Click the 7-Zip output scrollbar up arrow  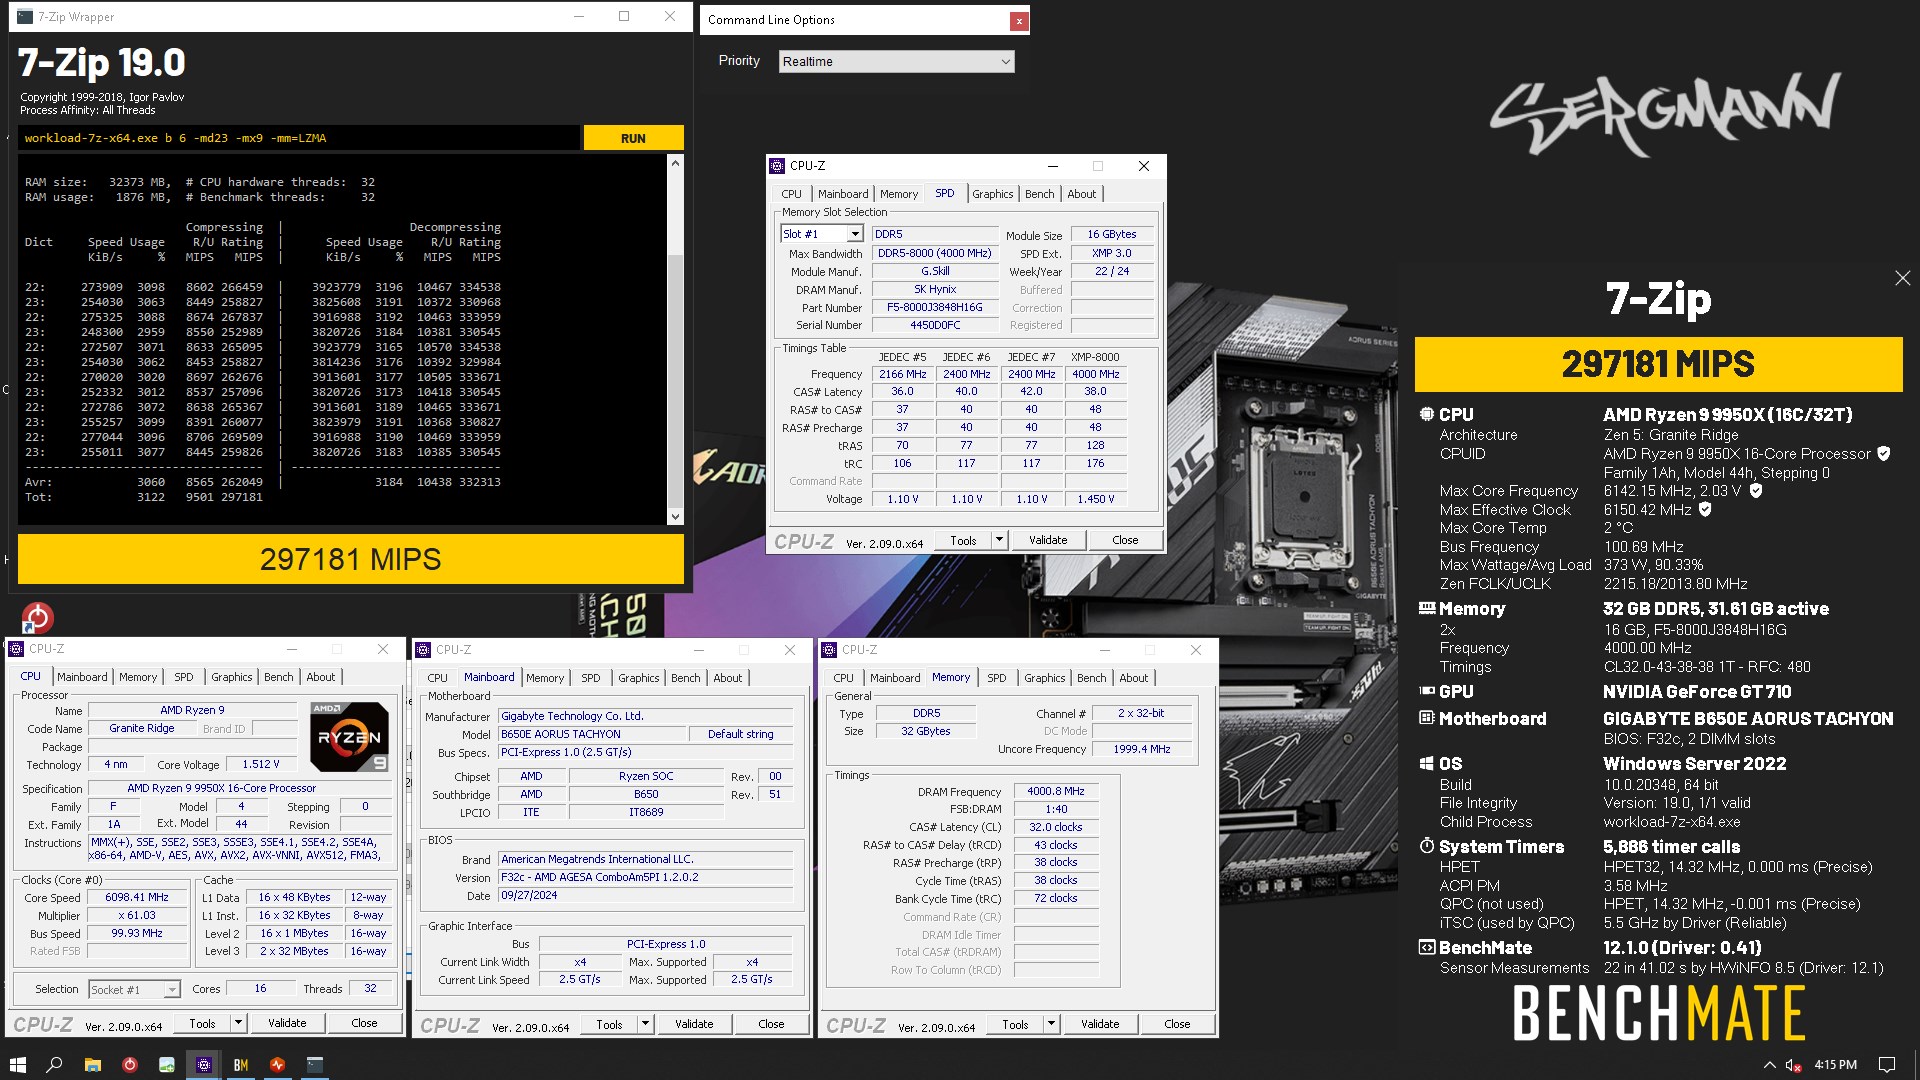(x=676, y=163)
